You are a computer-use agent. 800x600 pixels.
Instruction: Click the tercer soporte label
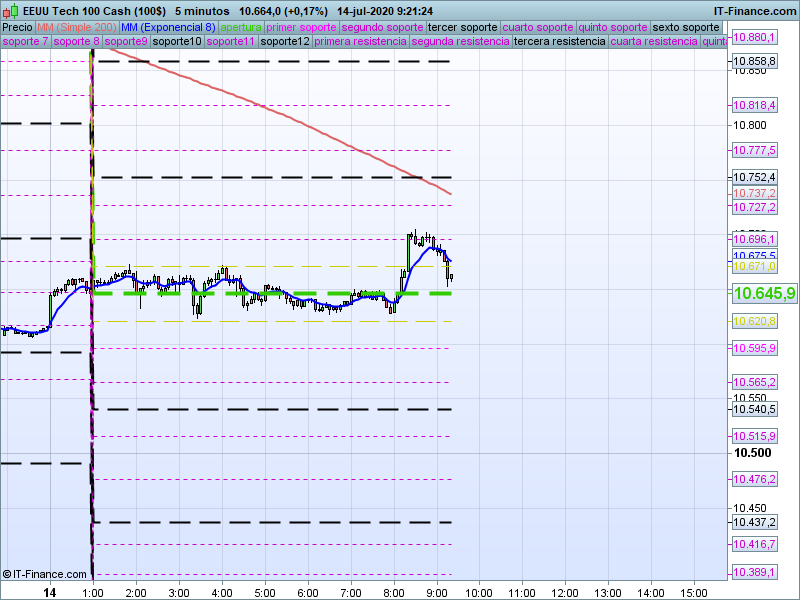click(462, 27)
